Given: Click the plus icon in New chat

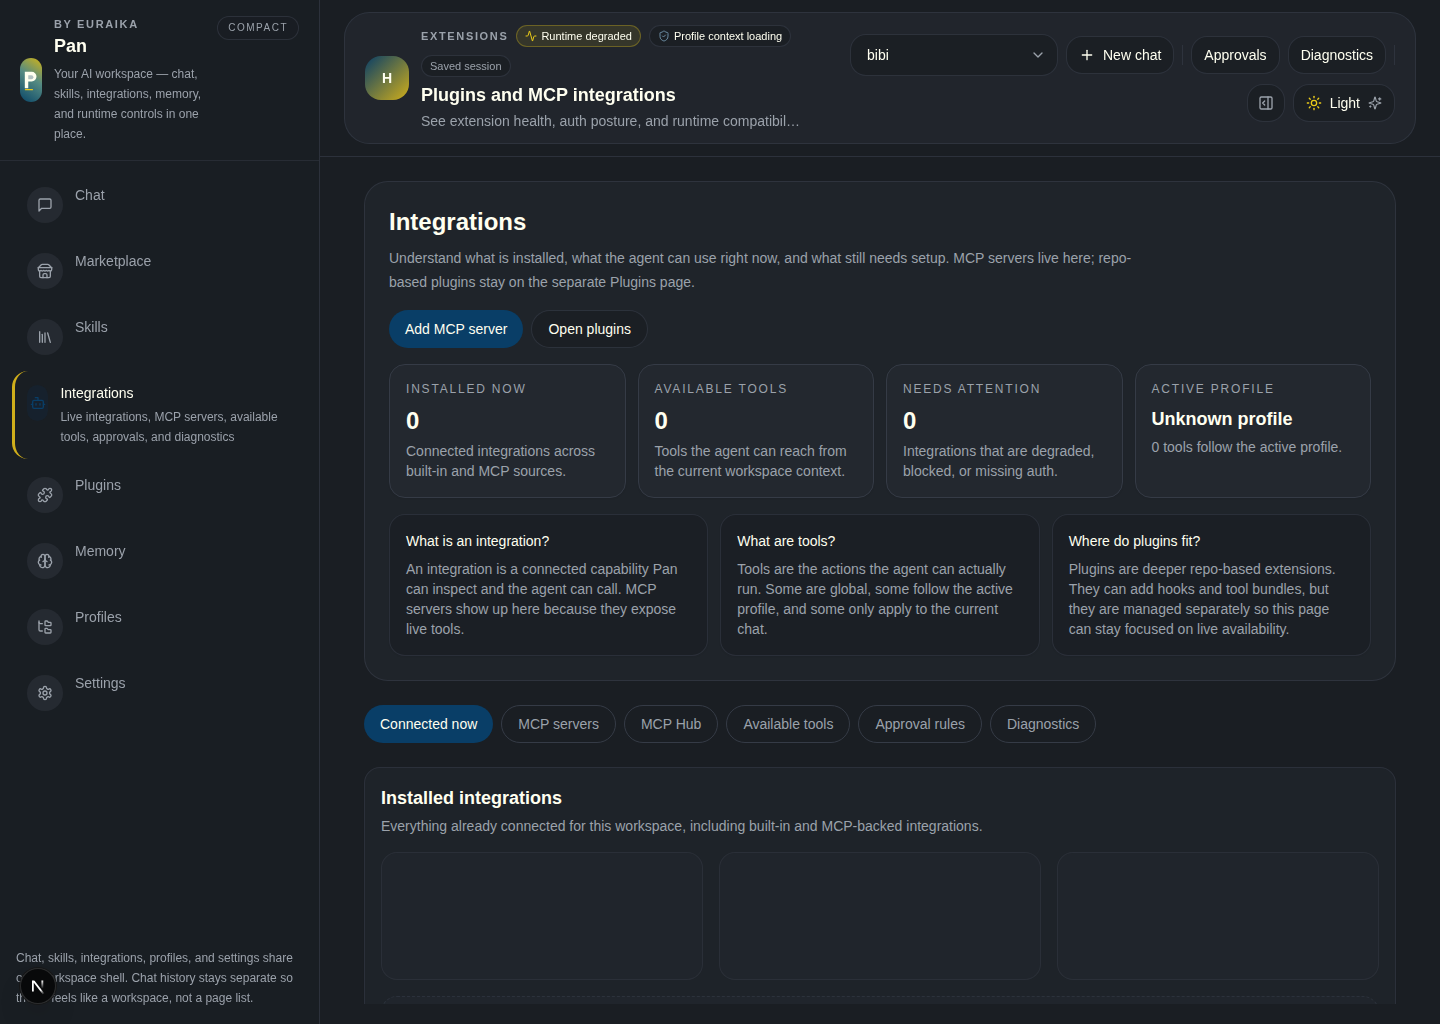Looking at the screenshot, I should tap(1087, 55).
